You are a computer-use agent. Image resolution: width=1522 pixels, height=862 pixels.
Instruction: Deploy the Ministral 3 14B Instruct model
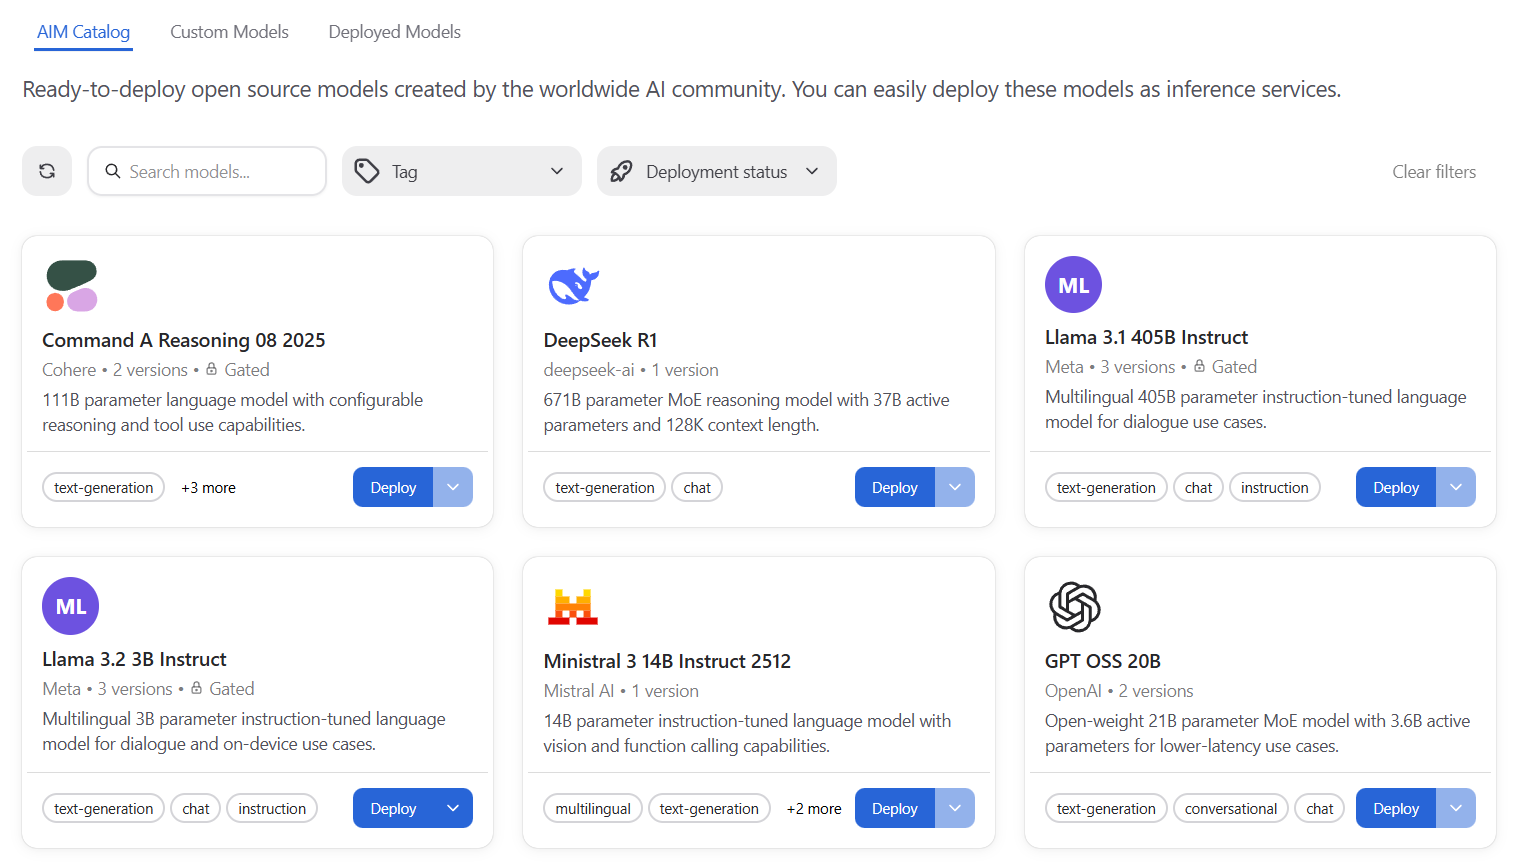(894, 808)
